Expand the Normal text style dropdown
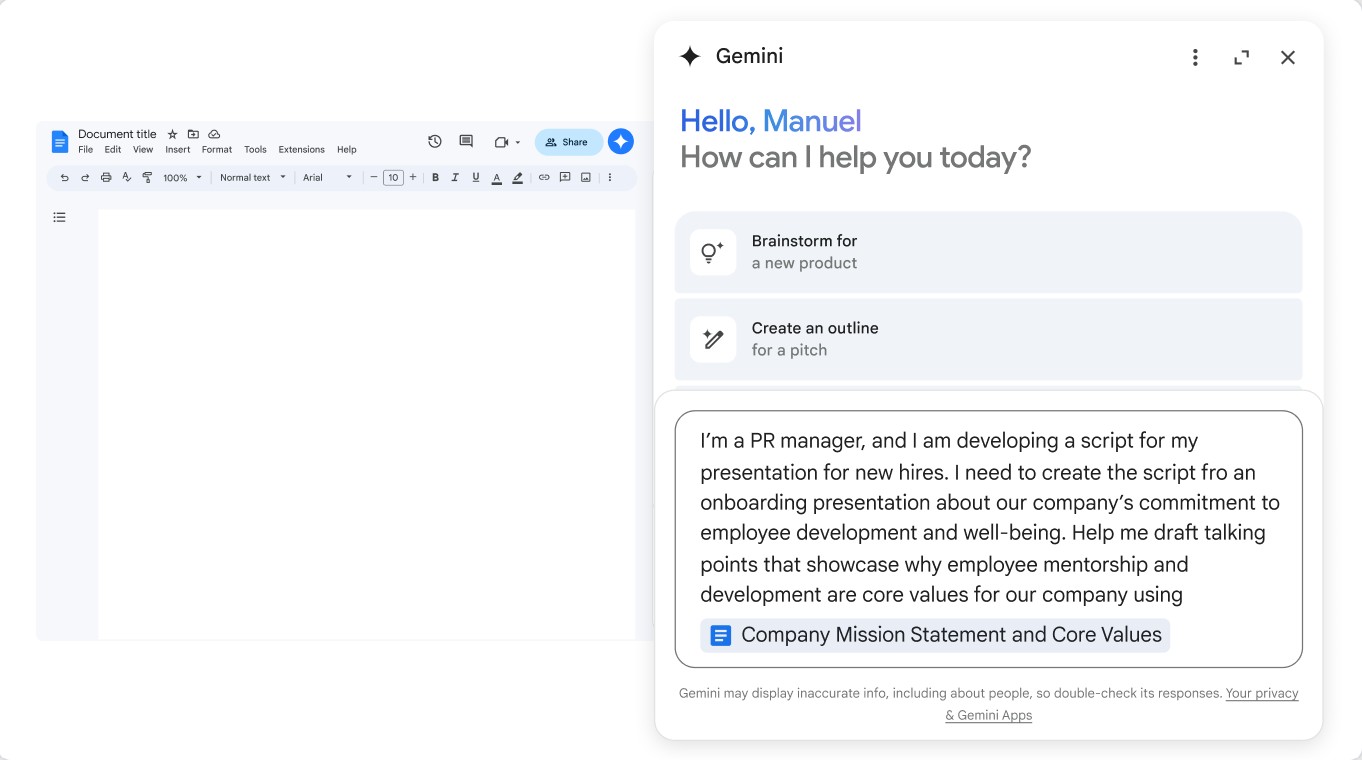 [x=253, y=178]
